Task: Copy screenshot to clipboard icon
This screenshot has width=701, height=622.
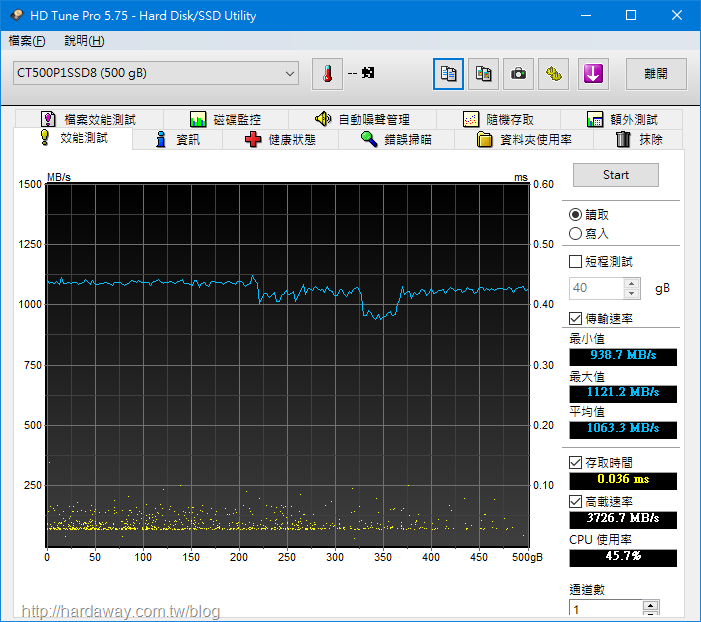Action: pos(483,74)
